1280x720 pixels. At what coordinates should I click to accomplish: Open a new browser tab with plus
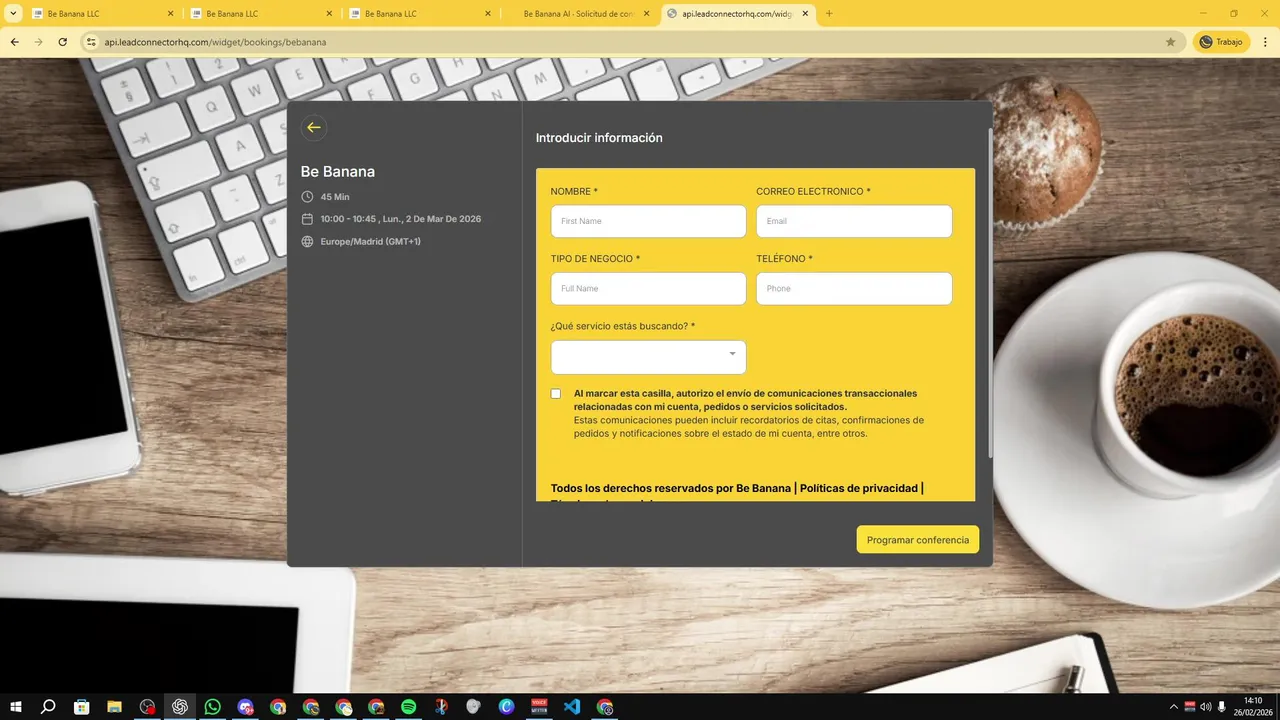point(829,14)
